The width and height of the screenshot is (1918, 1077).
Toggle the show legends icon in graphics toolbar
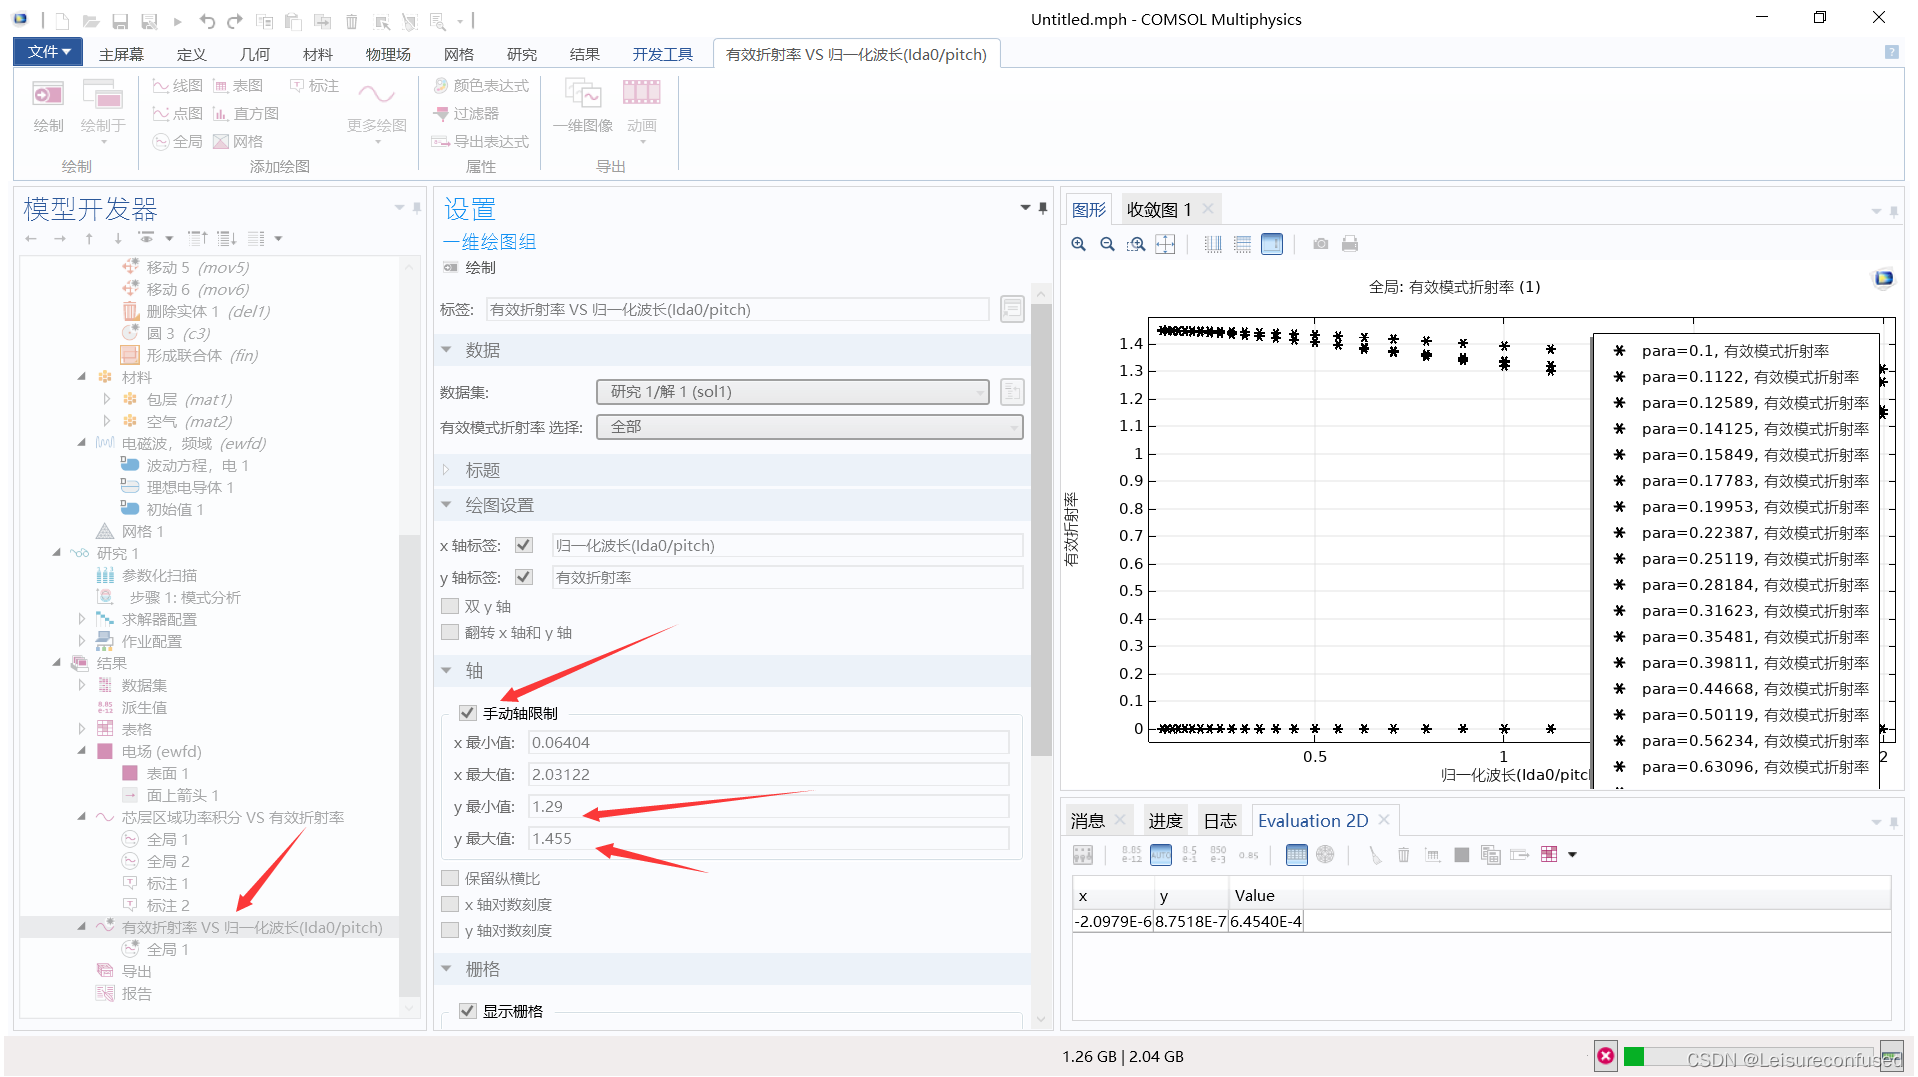tap(1272, 244)
